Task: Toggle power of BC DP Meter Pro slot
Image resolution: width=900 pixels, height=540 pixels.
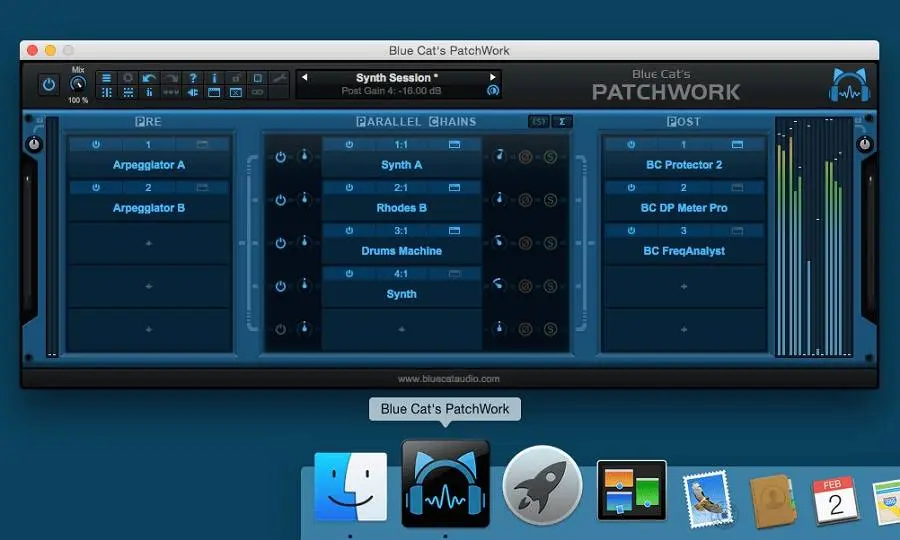Action: 631,188
